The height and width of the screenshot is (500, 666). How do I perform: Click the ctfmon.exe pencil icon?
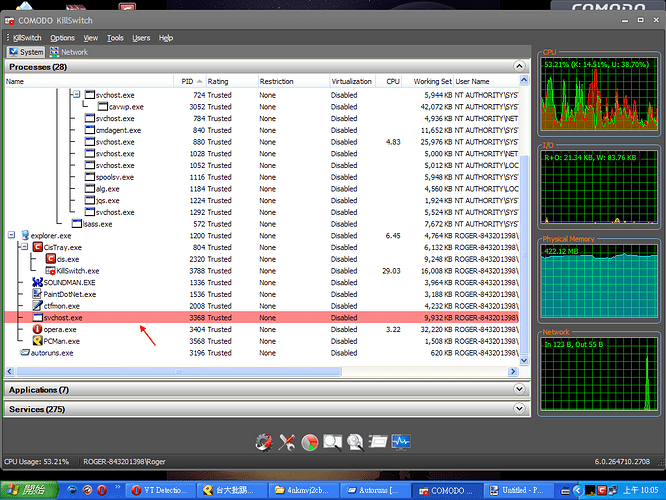tap(37, 305)
